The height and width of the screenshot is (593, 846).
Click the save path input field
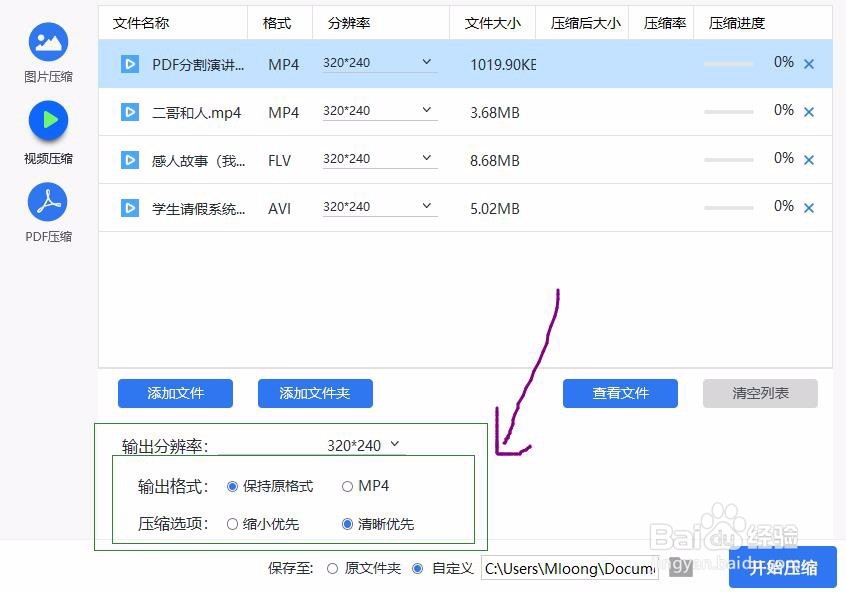[x=568, y=568]
